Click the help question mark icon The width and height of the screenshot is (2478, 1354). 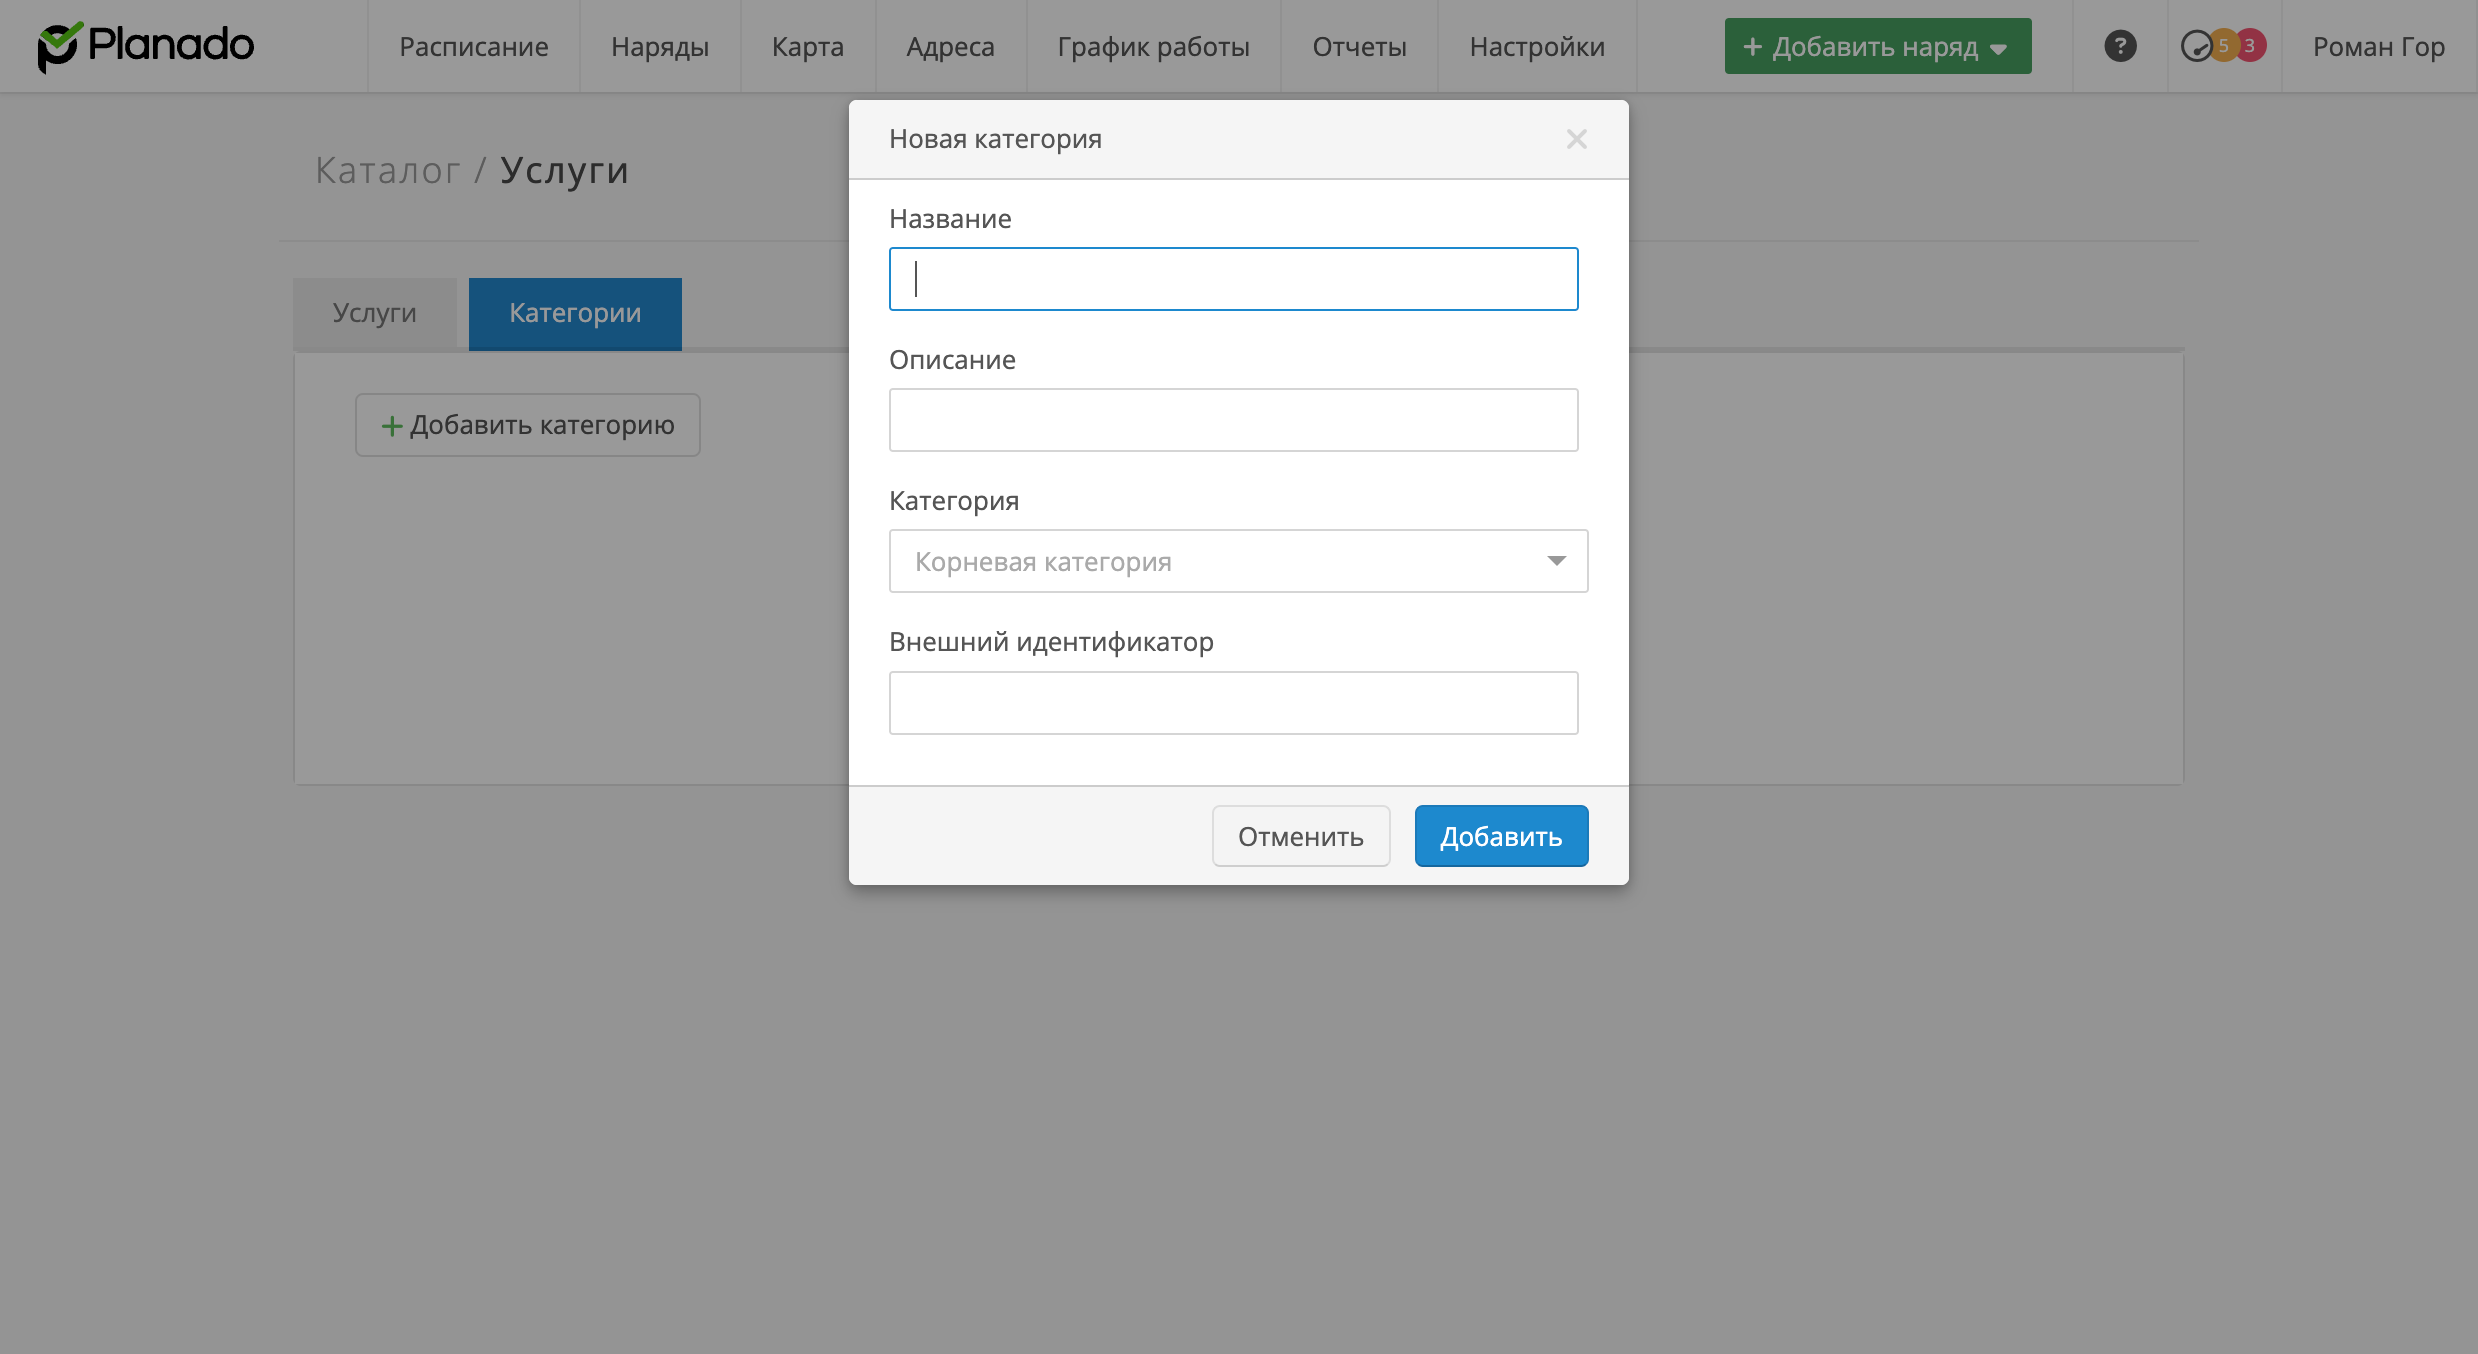pyautogui.click(x=2119, y=46)
